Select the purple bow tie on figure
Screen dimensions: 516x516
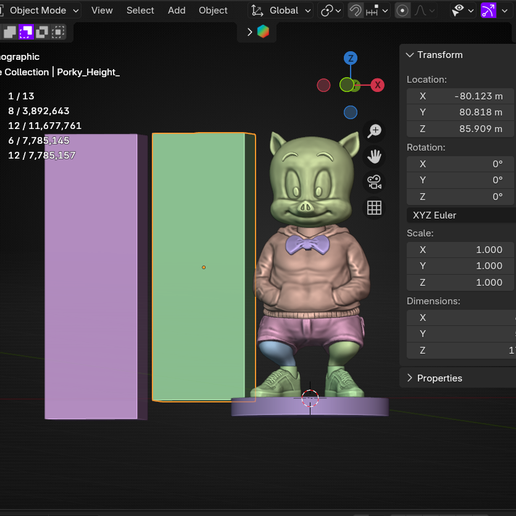click(x=307, y=245)
